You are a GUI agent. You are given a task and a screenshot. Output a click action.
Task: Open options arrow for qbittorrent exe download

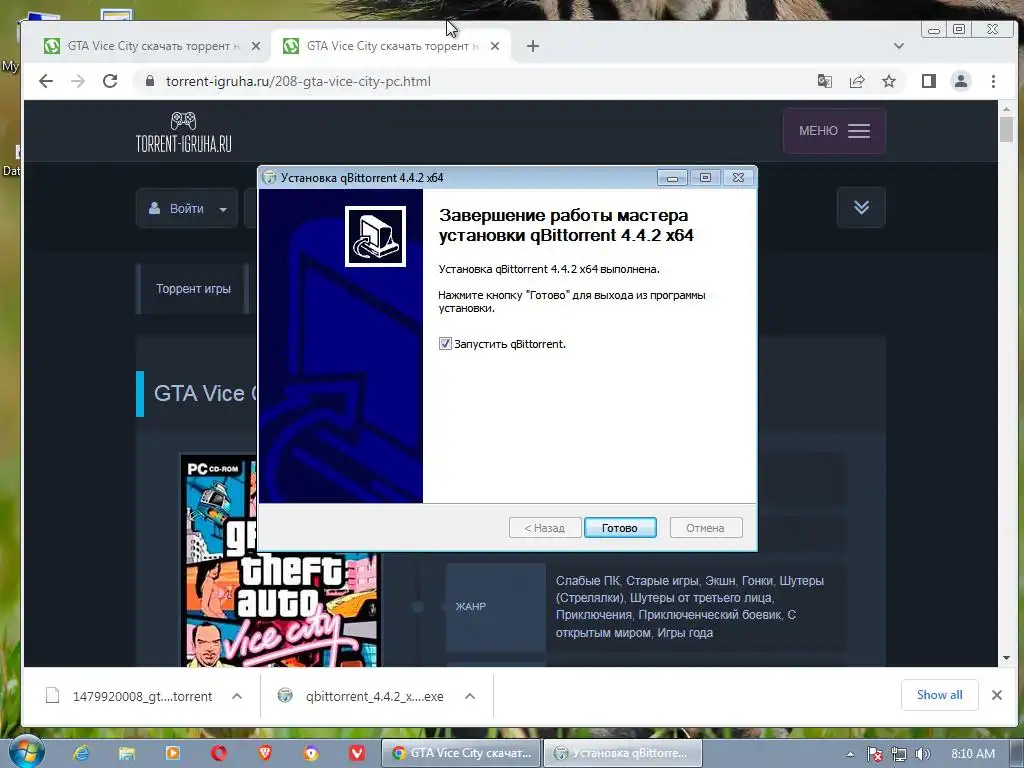click(x=470, y=696)
